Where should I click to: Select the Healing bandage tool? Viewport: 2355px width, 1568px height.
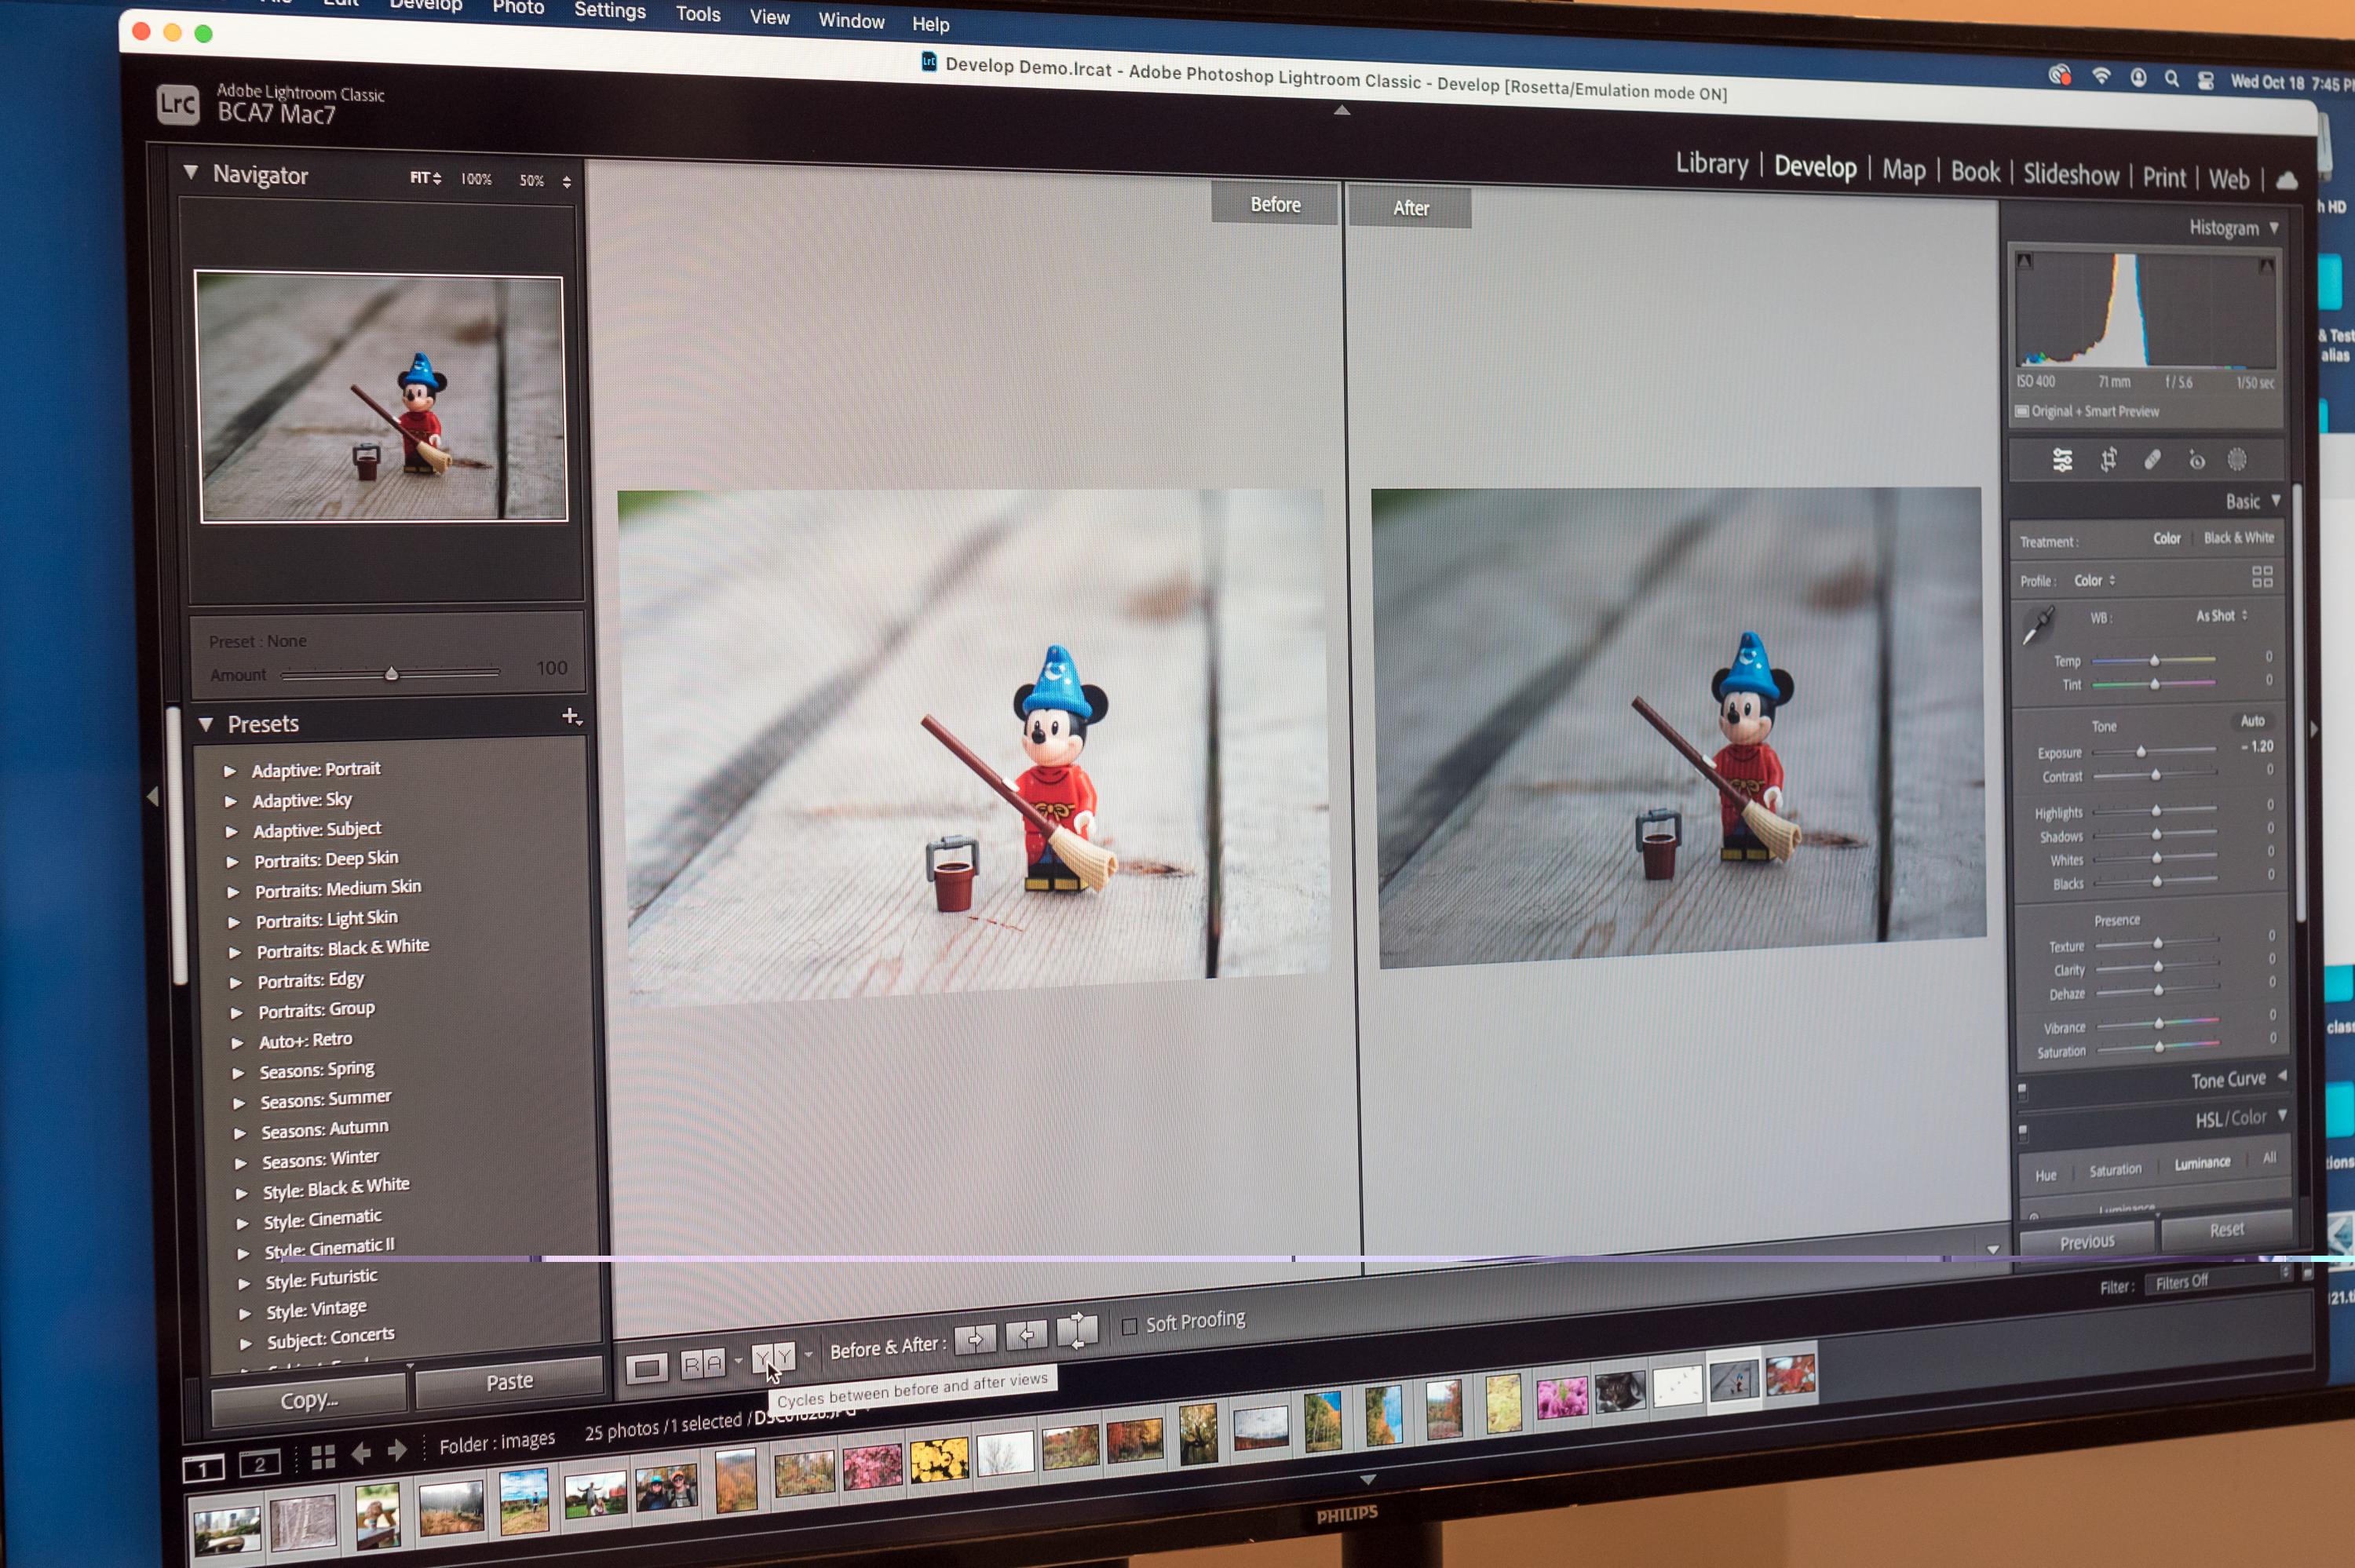tap(2152, 460)
